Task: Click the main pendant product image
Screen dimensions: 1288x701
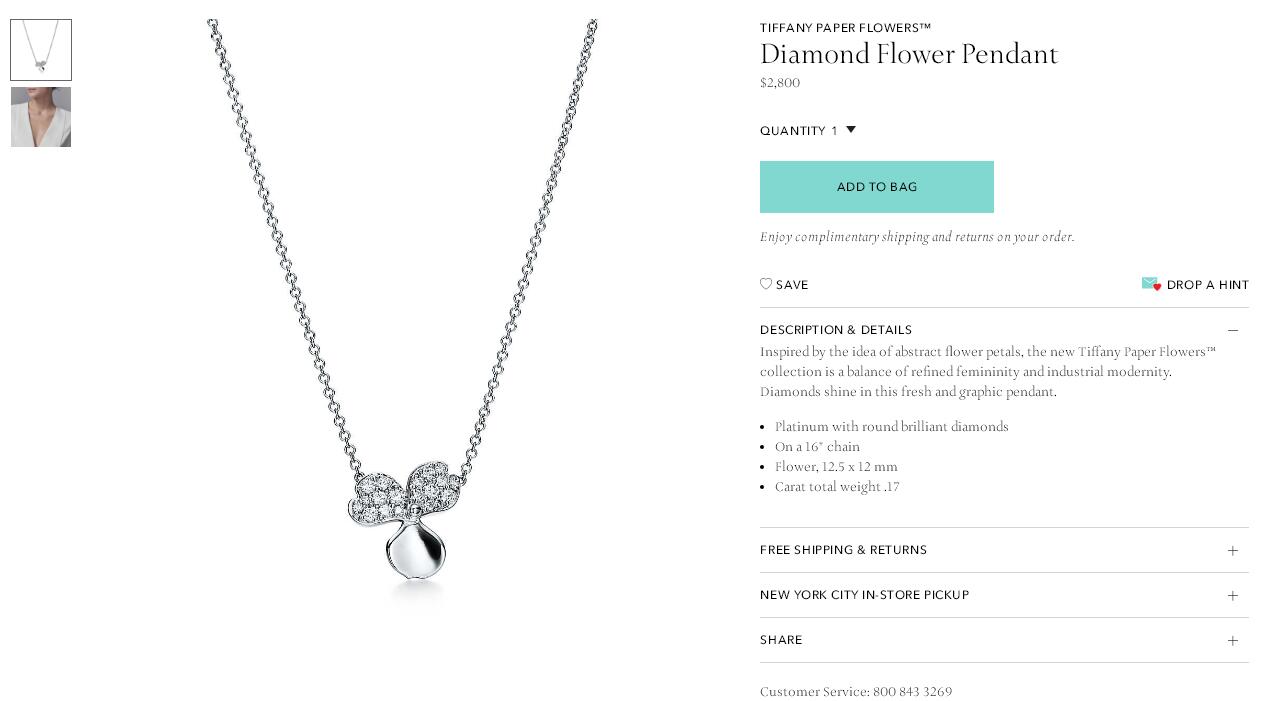Action: [402, 310]
